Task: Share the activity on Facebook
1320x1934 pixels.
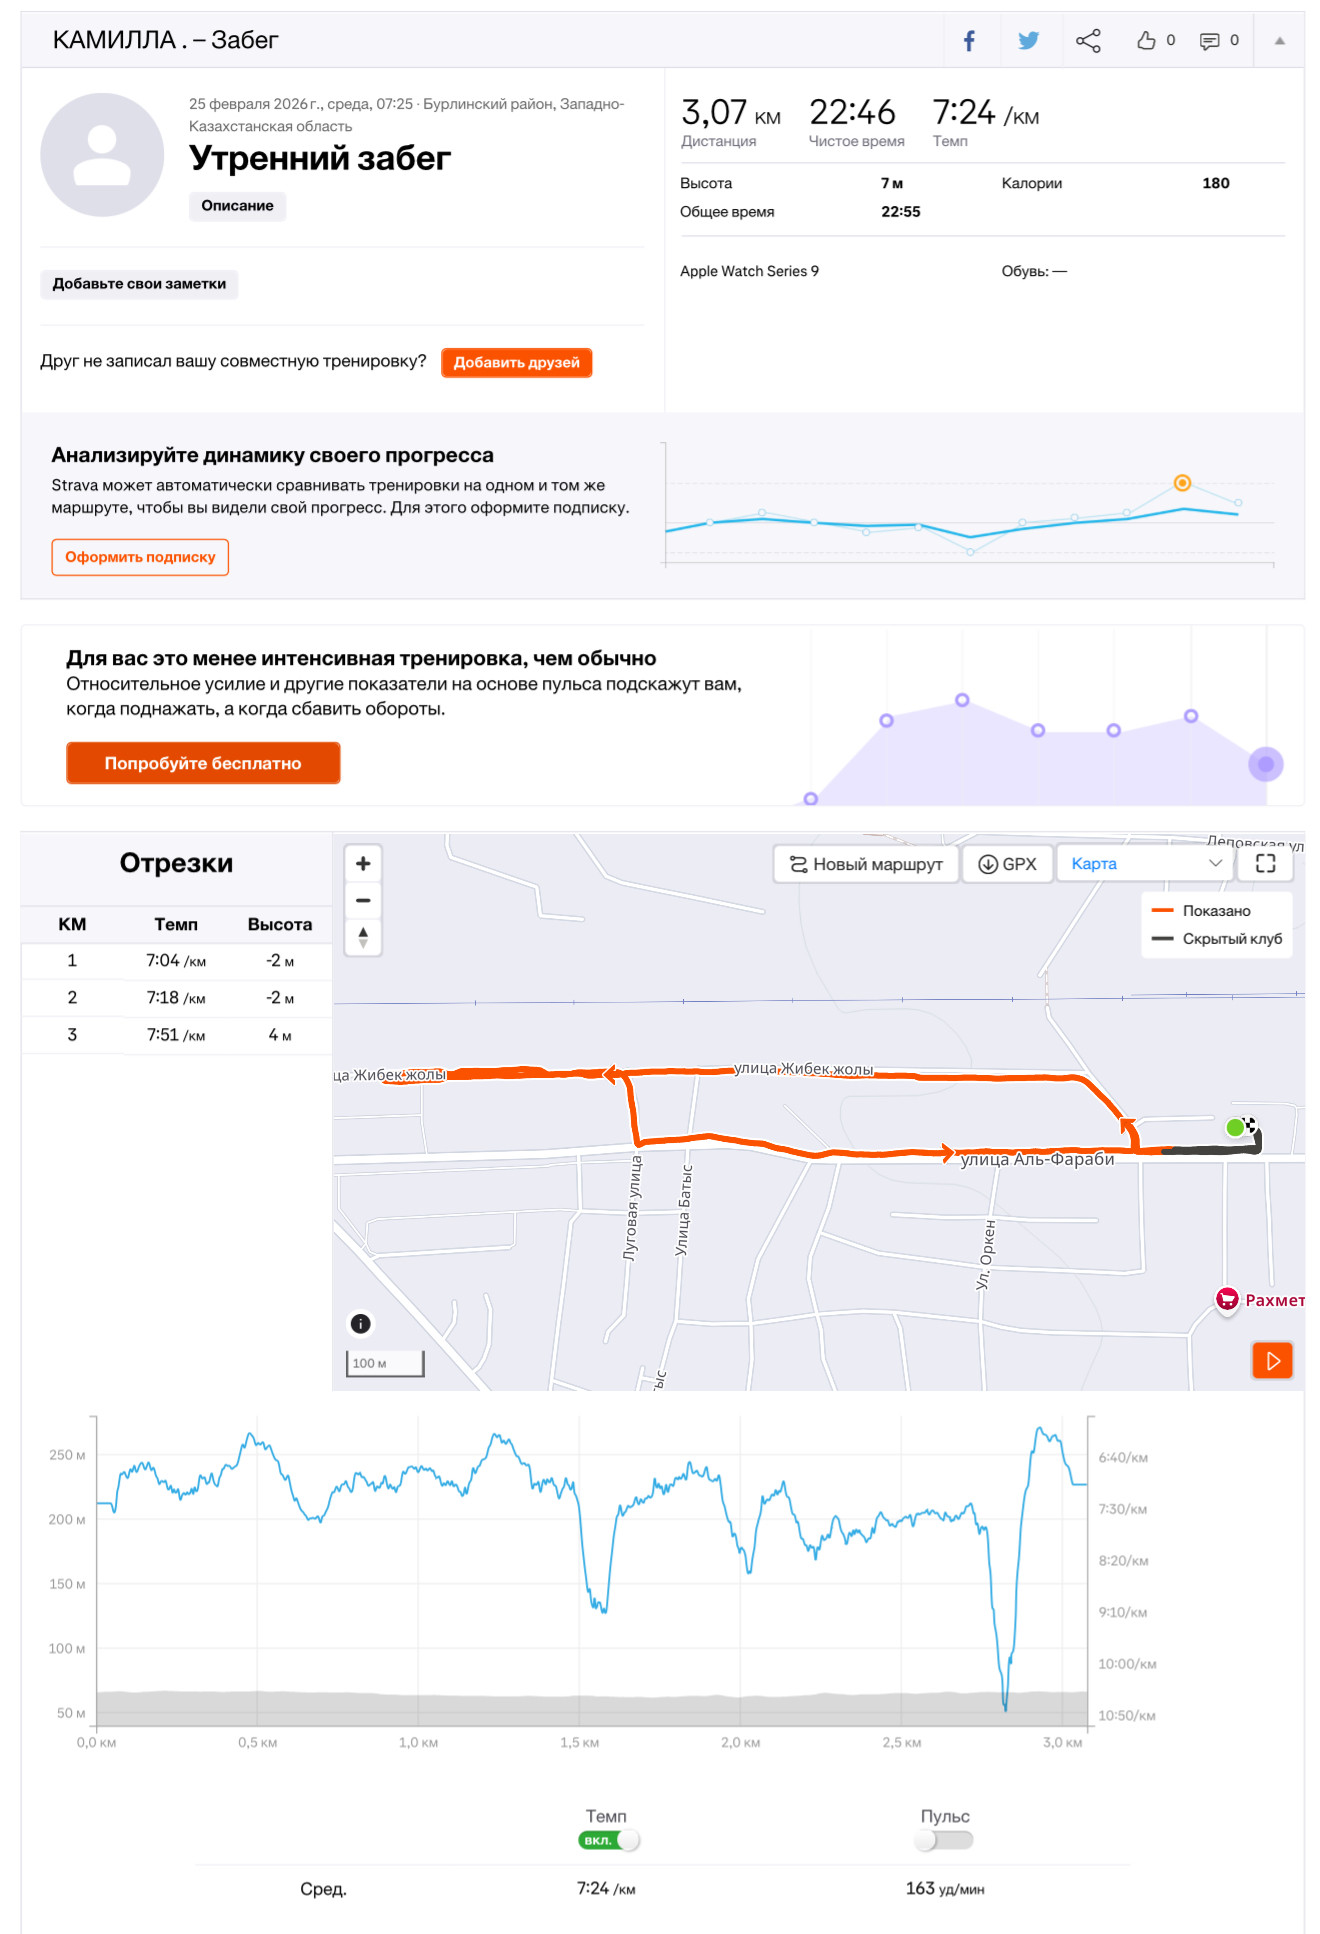Action: [x=968, y=41]
